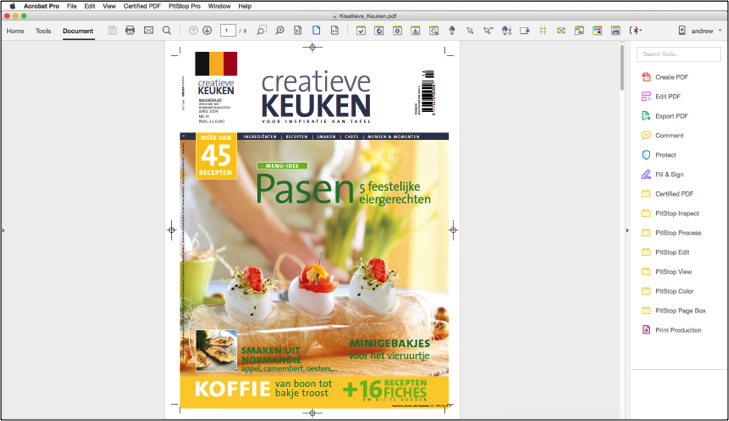
Task: Open PitStop Navigator magnifier window icon
Action: click(x=433, y=31)
